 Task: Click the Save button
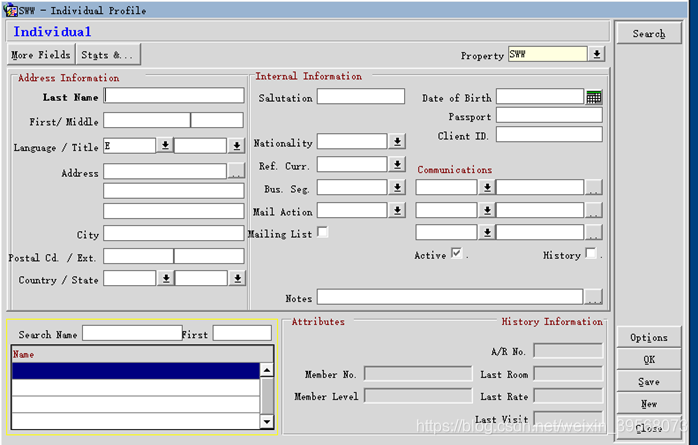point(649,381)
